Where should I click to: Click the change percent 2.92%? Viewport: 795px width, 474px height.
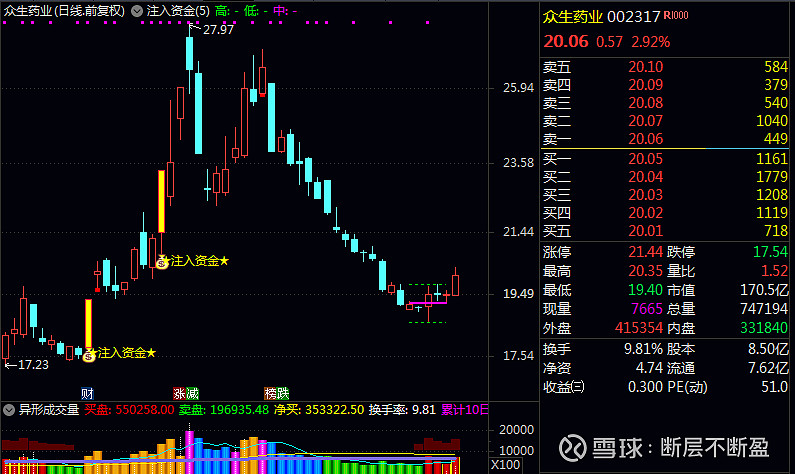[x=651, y=42]
